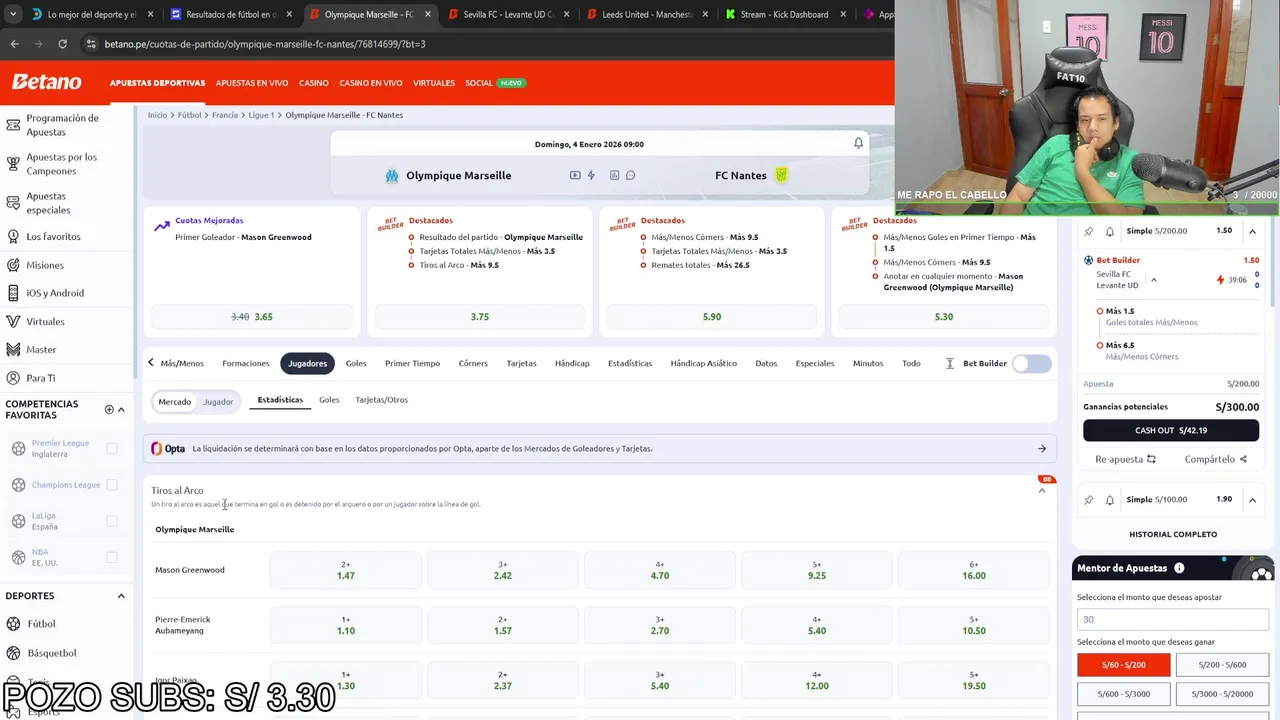Click the FC Nantes crest icon
Viewport: 1280px width, 720px height.
point(781,175)
